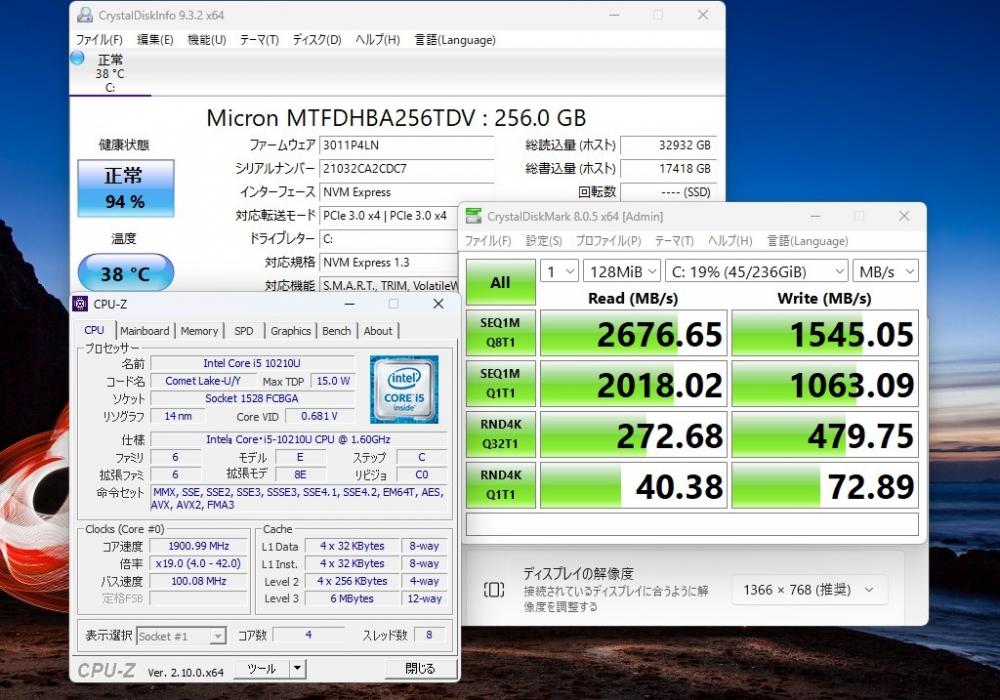Screen dimensions: 1000x700
Task: Click the serial number 21032CA2CDC7
Action: pyautogui.click(x=406, y=168)
